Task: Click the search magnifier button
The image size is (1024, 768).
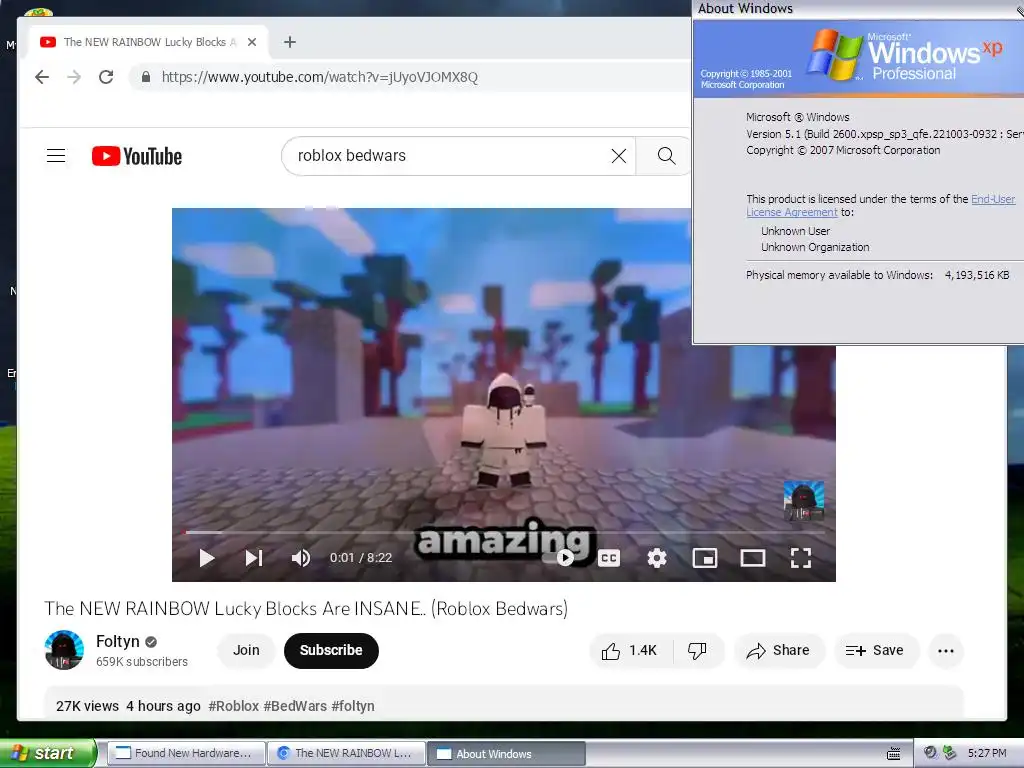Action: [665, 155]
